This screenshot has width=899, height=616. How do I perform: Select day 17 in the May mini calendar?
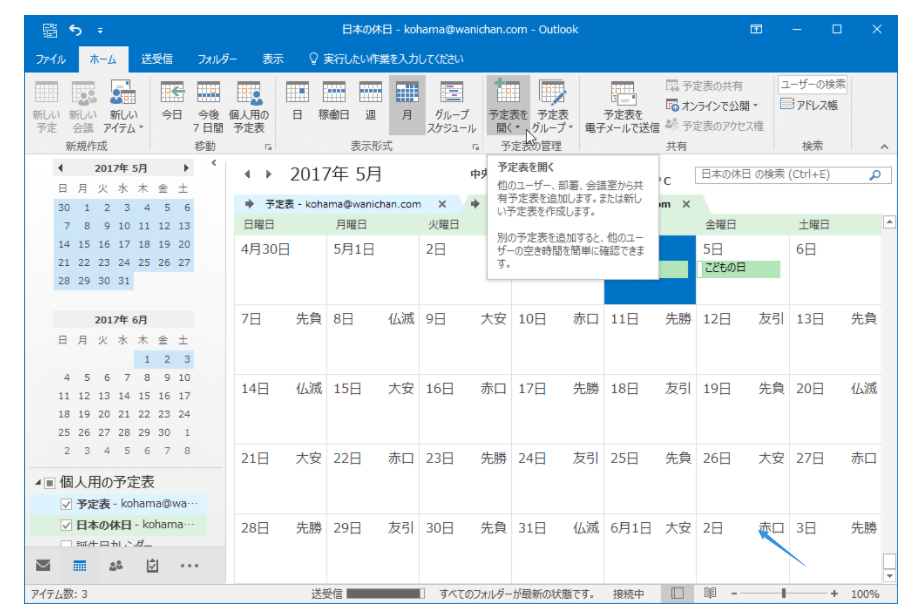coord(124,244)
